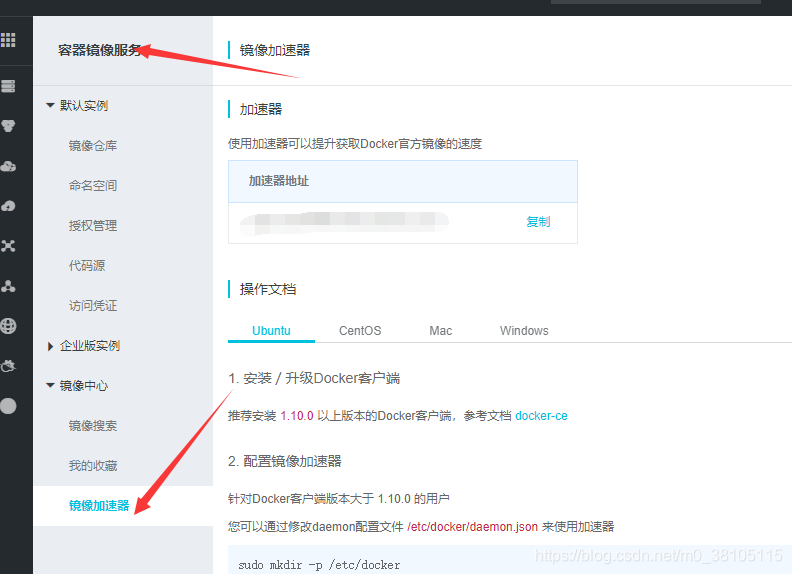This screenshot has width=792, height=574.
Task: Click the cloud lightning icon in sidebar
Action: click(8, 206)
